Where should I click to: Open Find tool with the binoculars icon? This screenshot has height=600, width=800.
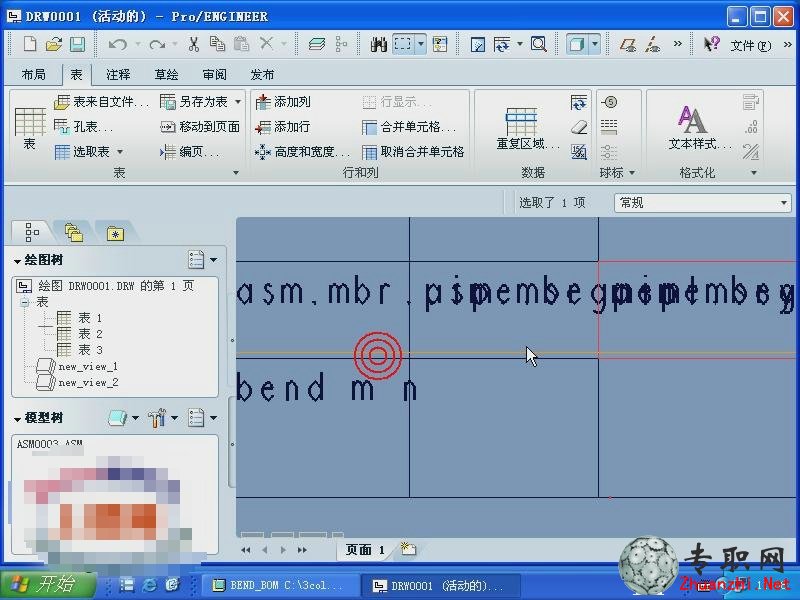(x=378, y=44)
